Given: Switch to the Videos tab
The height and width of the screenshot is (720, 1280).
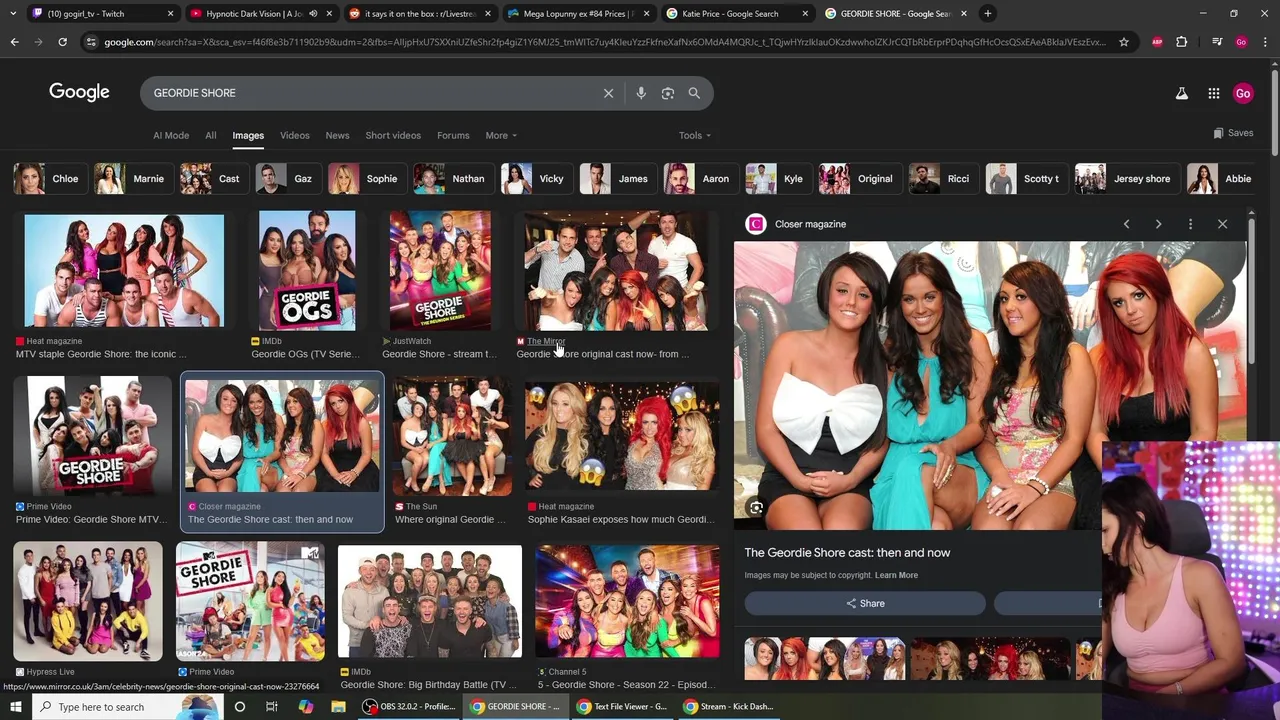Looking at the screenshot, I should pyautogui.click(x=295, y=135).
